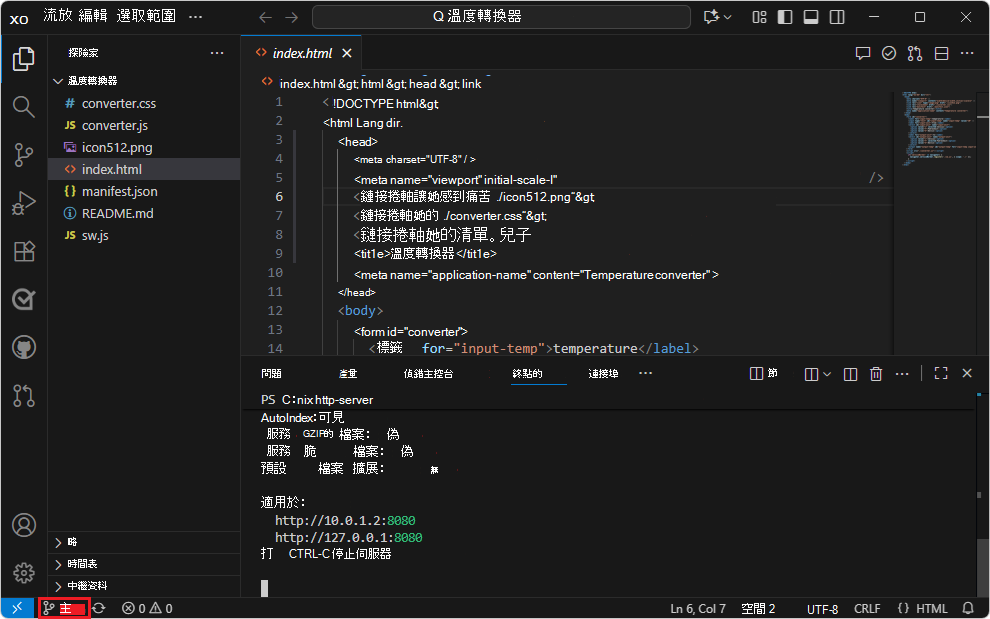The width and height of the screenshot is (990, 619).
Task: Toggle the secondary sidebar visibility
Action: (x=836, y=17)
